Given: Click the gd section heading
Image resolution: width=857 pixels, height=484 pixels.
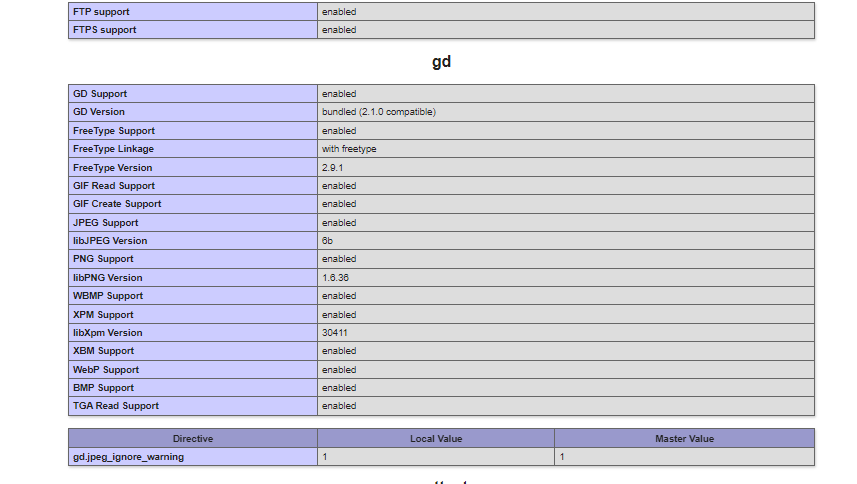Looking at the screenshot, I should (442, 61).
